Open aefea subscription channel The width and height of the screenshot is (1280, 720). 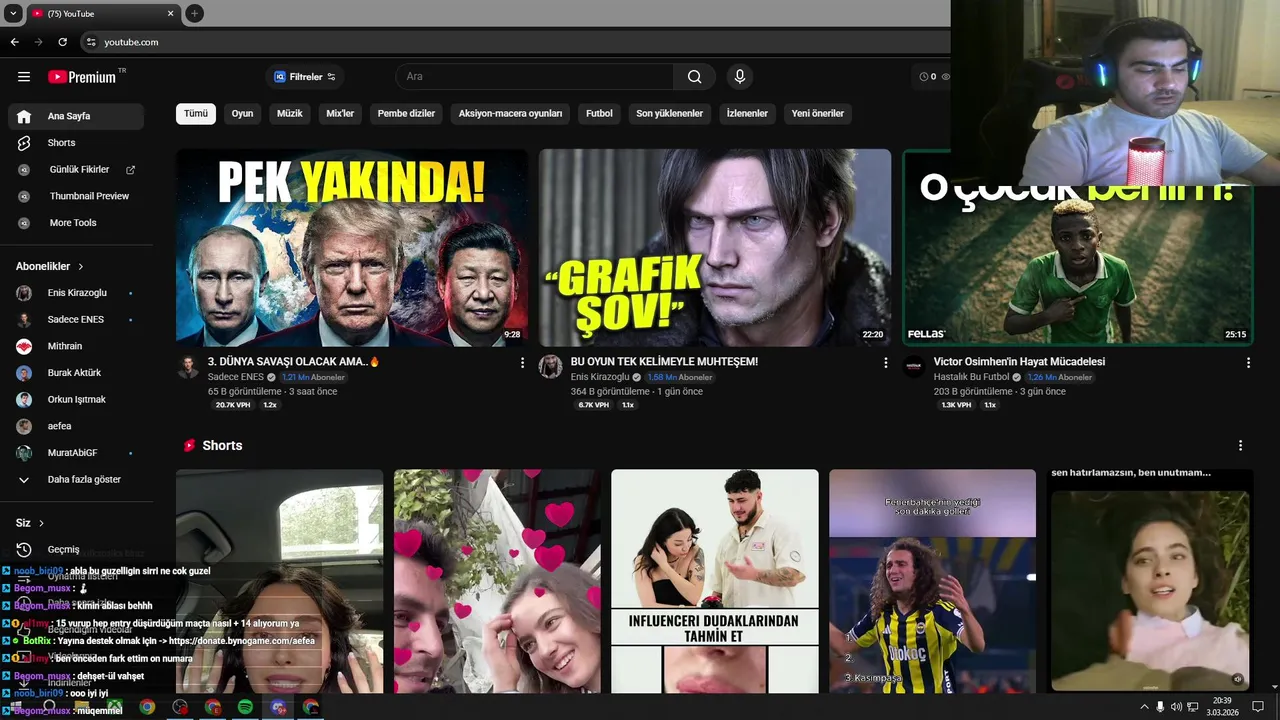tap(76, 426)
